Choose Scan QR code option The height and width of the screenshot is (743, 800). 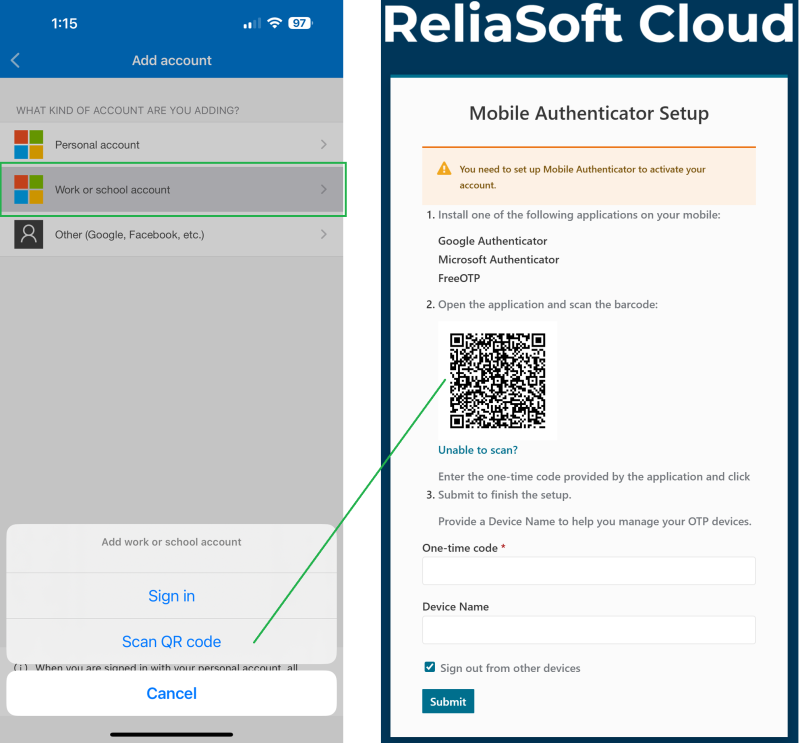171,641
